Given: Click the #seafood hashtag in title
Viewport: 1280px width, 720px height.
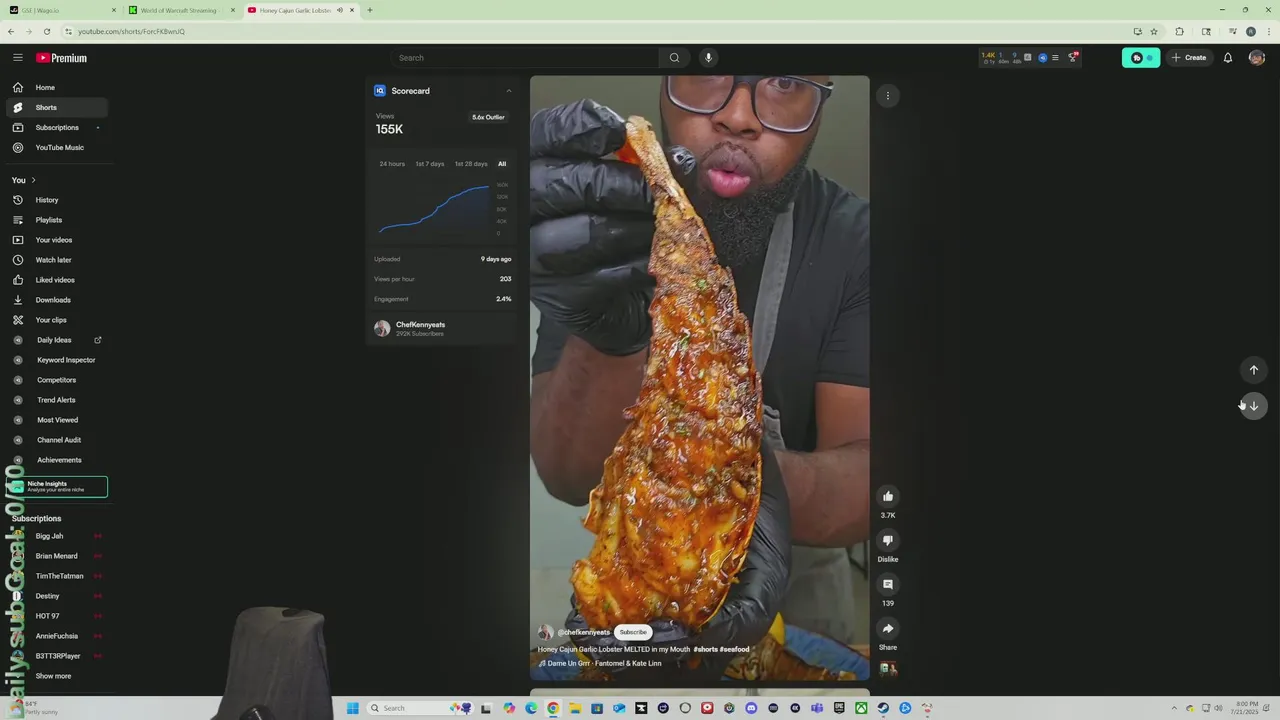Looking at the screenshot, I should 734,649.
